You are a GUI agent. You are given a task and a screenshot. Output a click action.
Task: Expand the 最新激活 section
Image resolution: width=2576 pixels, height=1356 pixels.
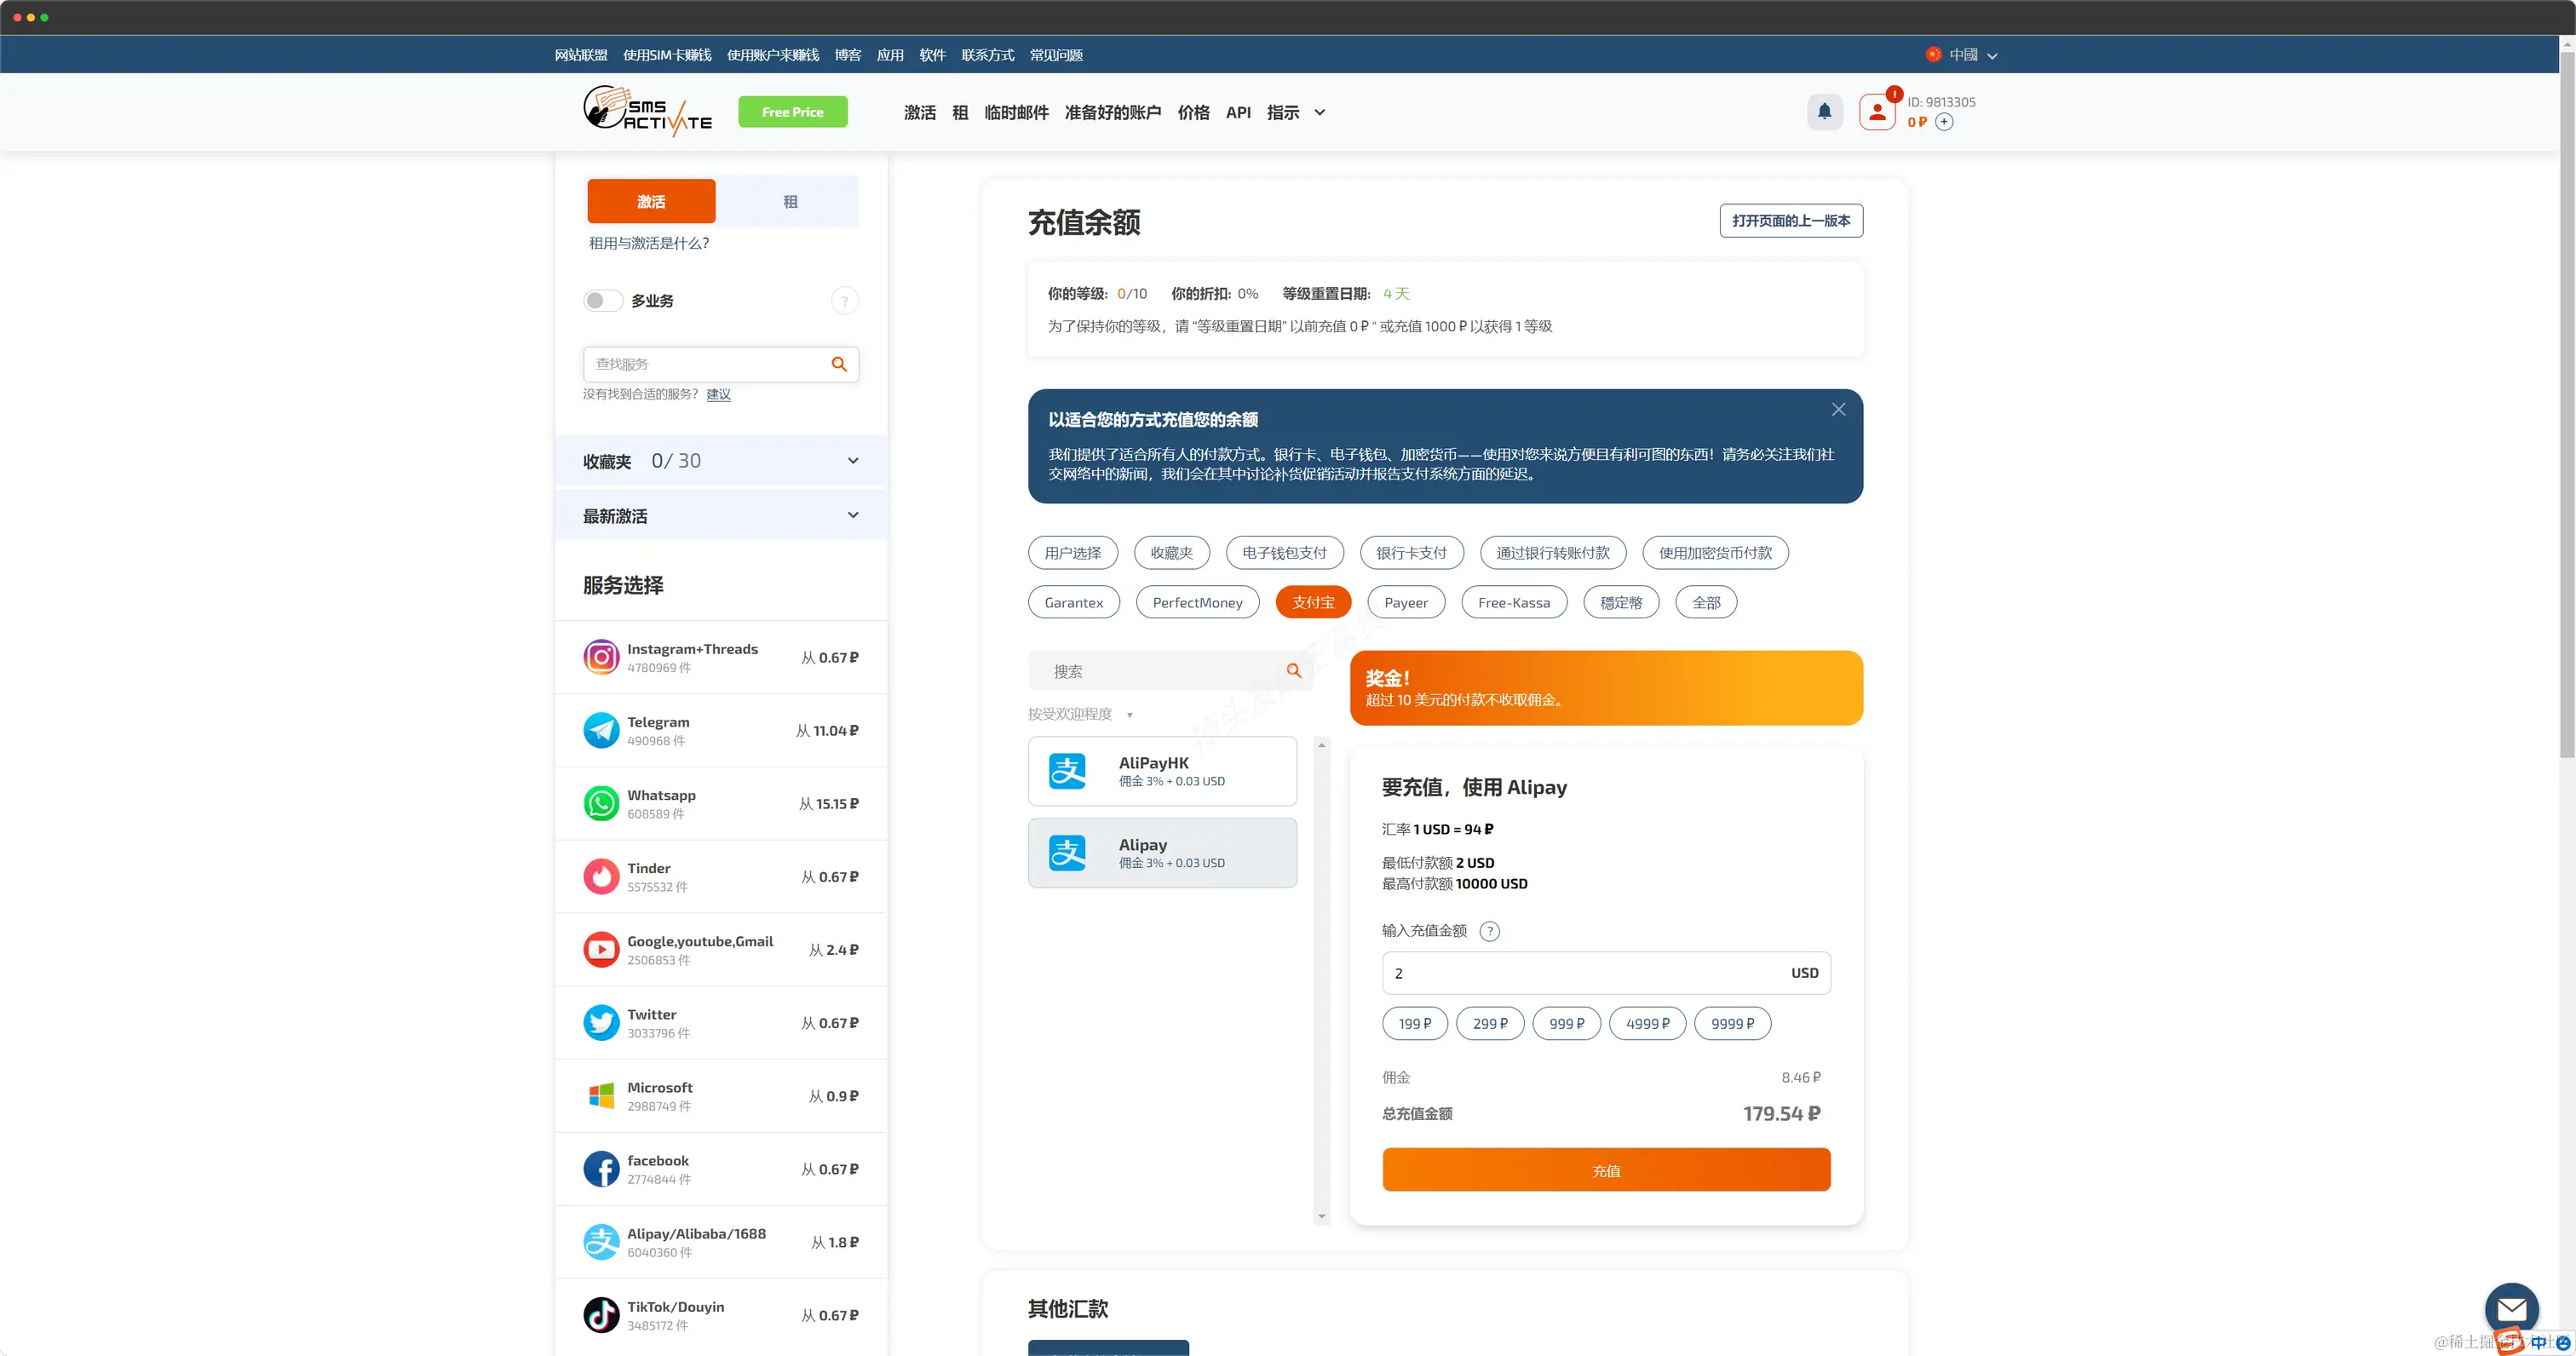click(720, 515)
